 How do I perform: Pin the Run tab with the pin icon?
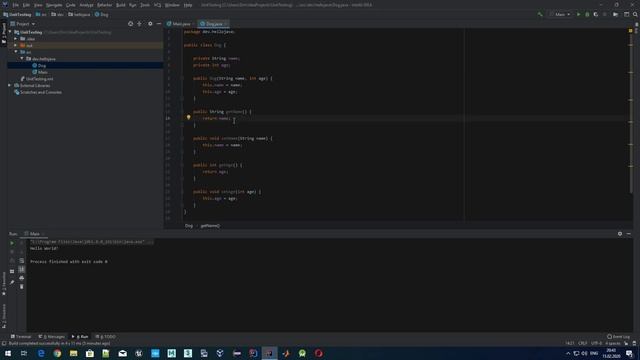click(x=12, y=282)
